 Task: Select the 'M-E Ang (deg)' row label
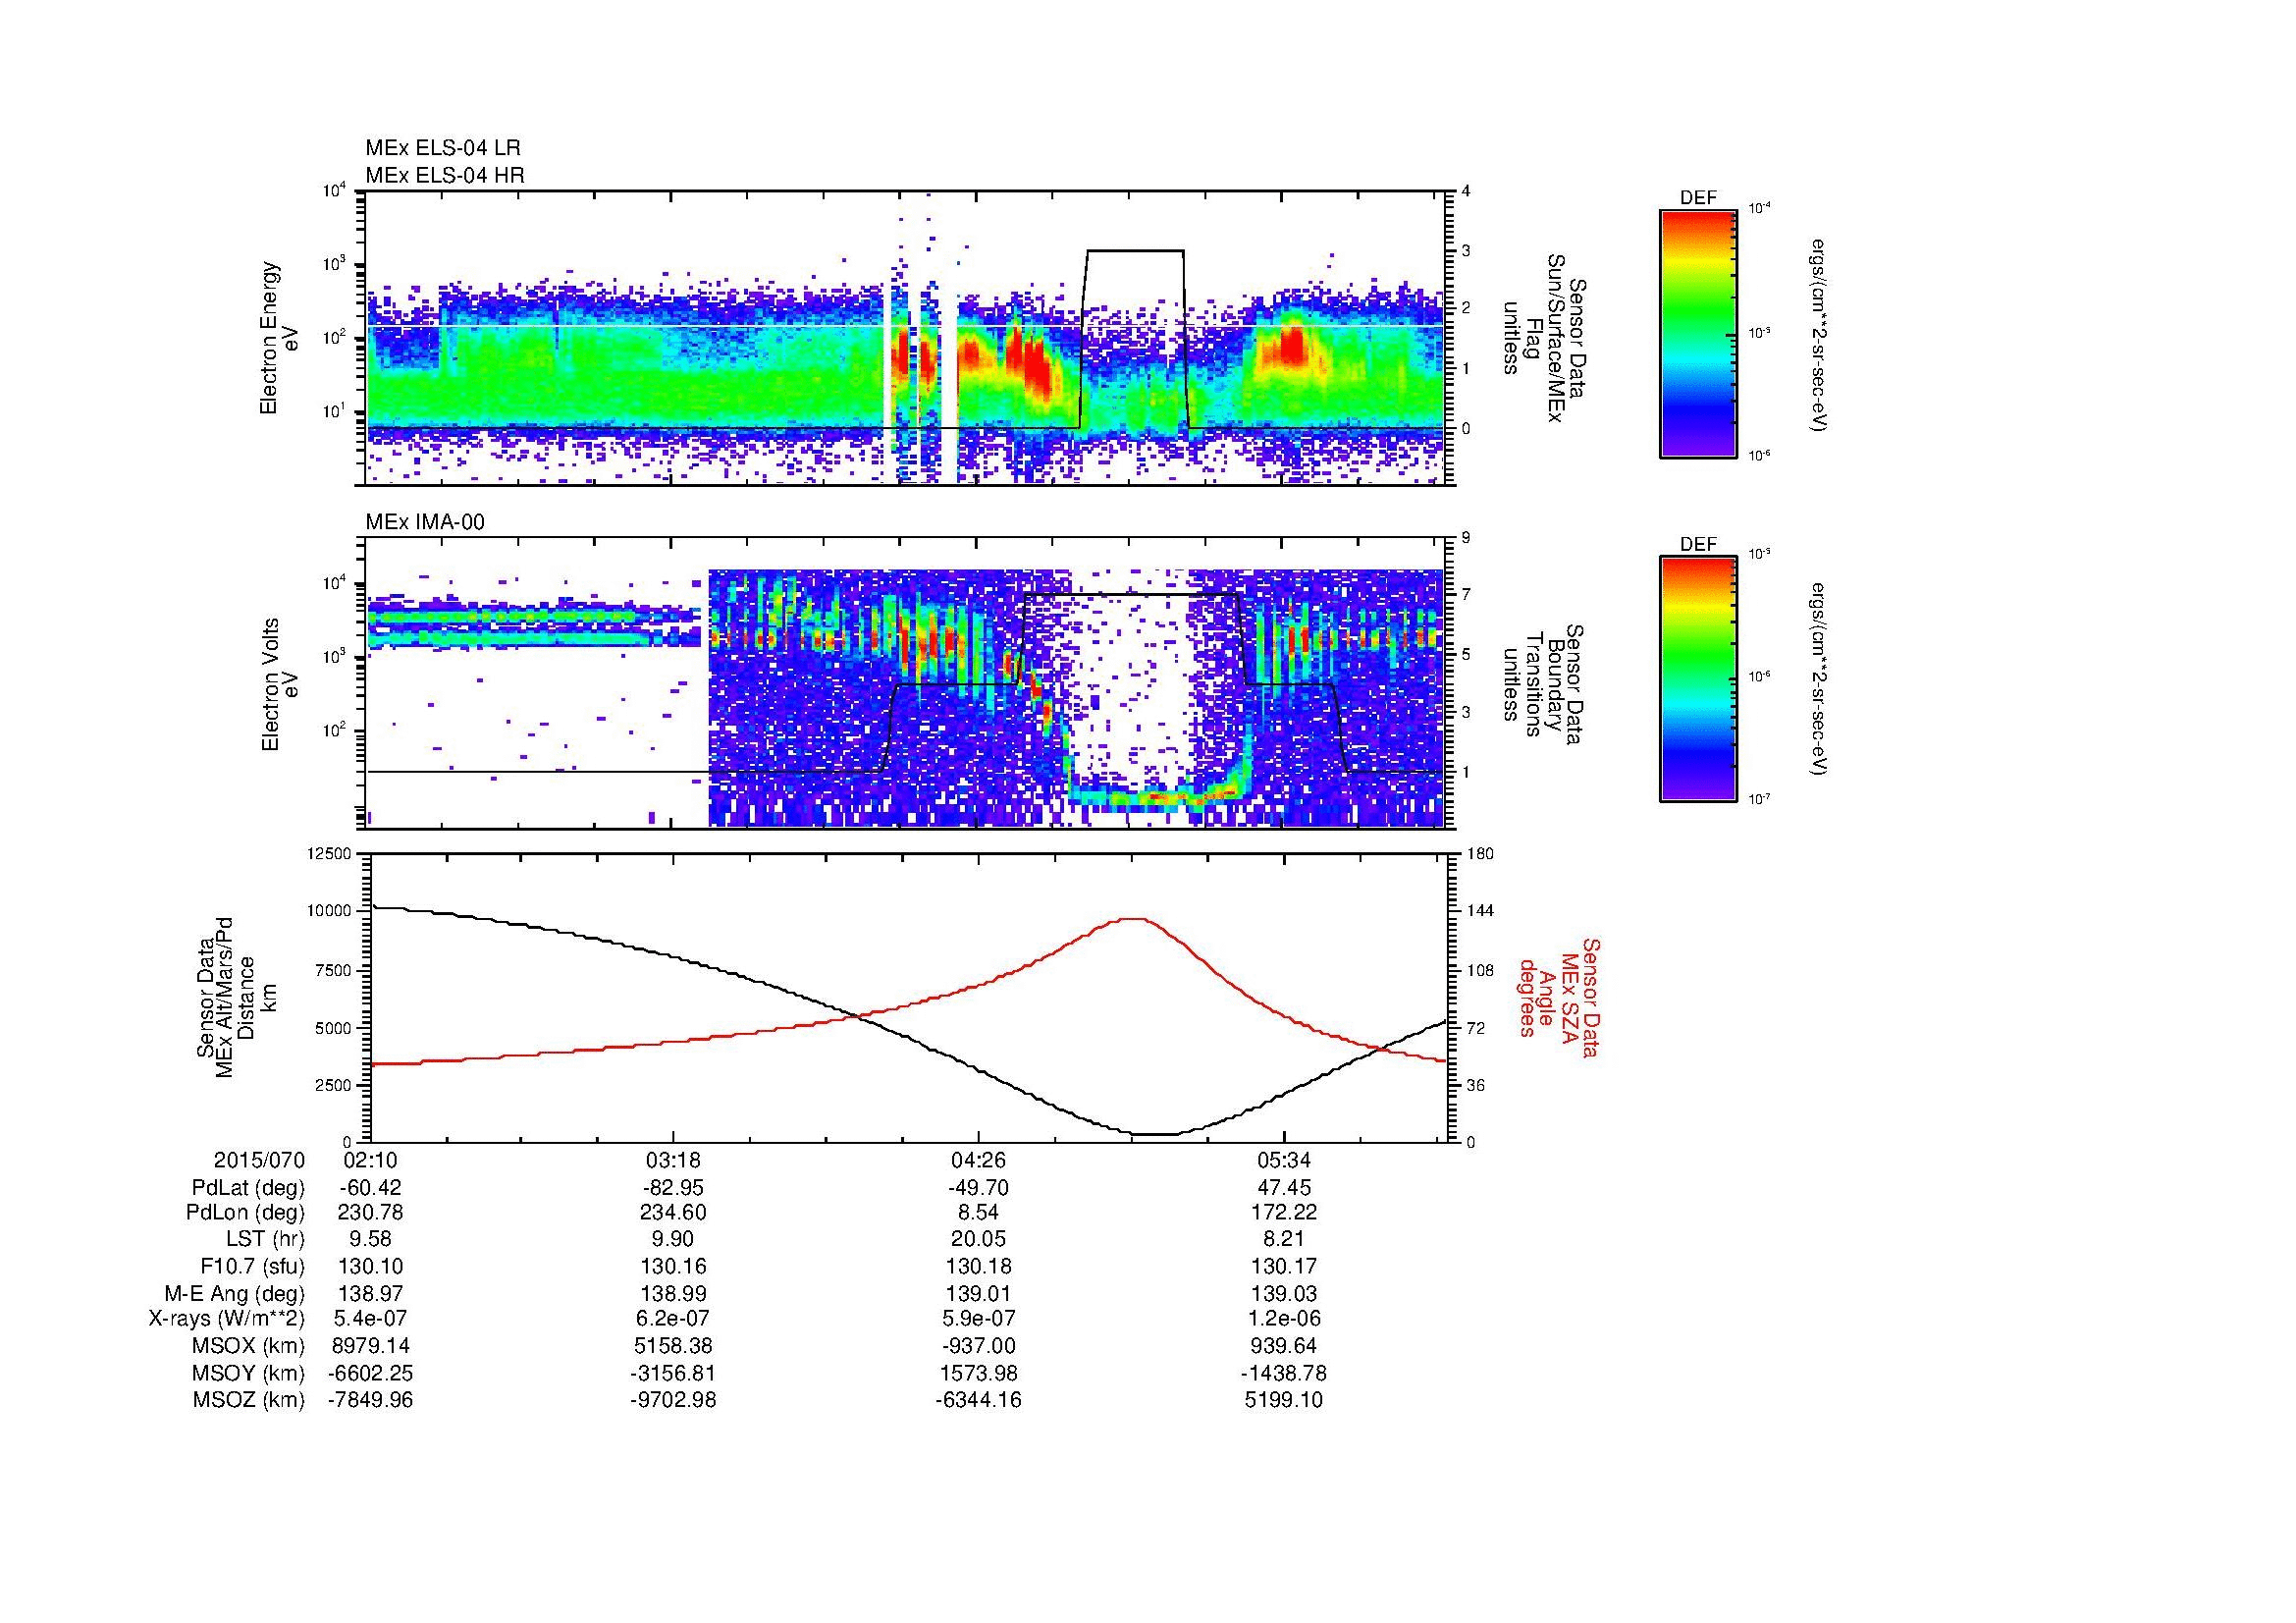point(237,1293)
